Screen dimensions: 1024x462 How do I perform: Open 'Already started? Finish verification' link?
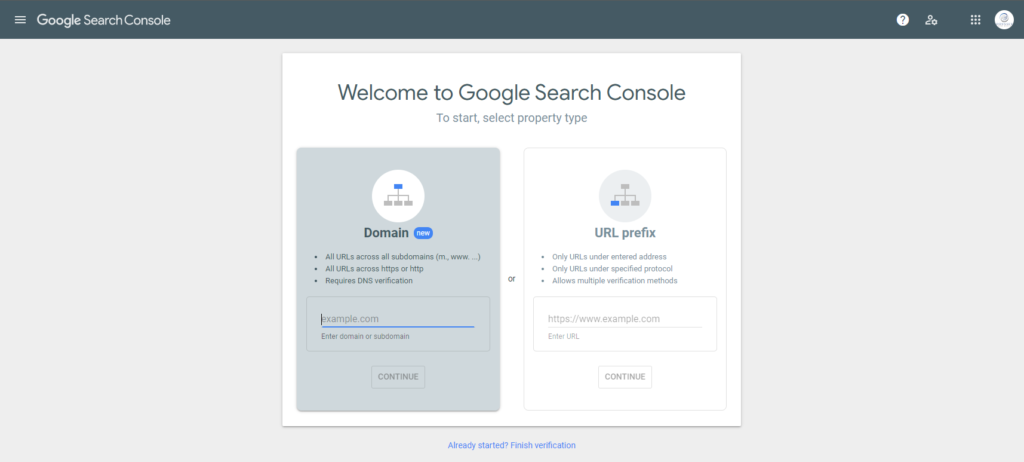(511, 445)
